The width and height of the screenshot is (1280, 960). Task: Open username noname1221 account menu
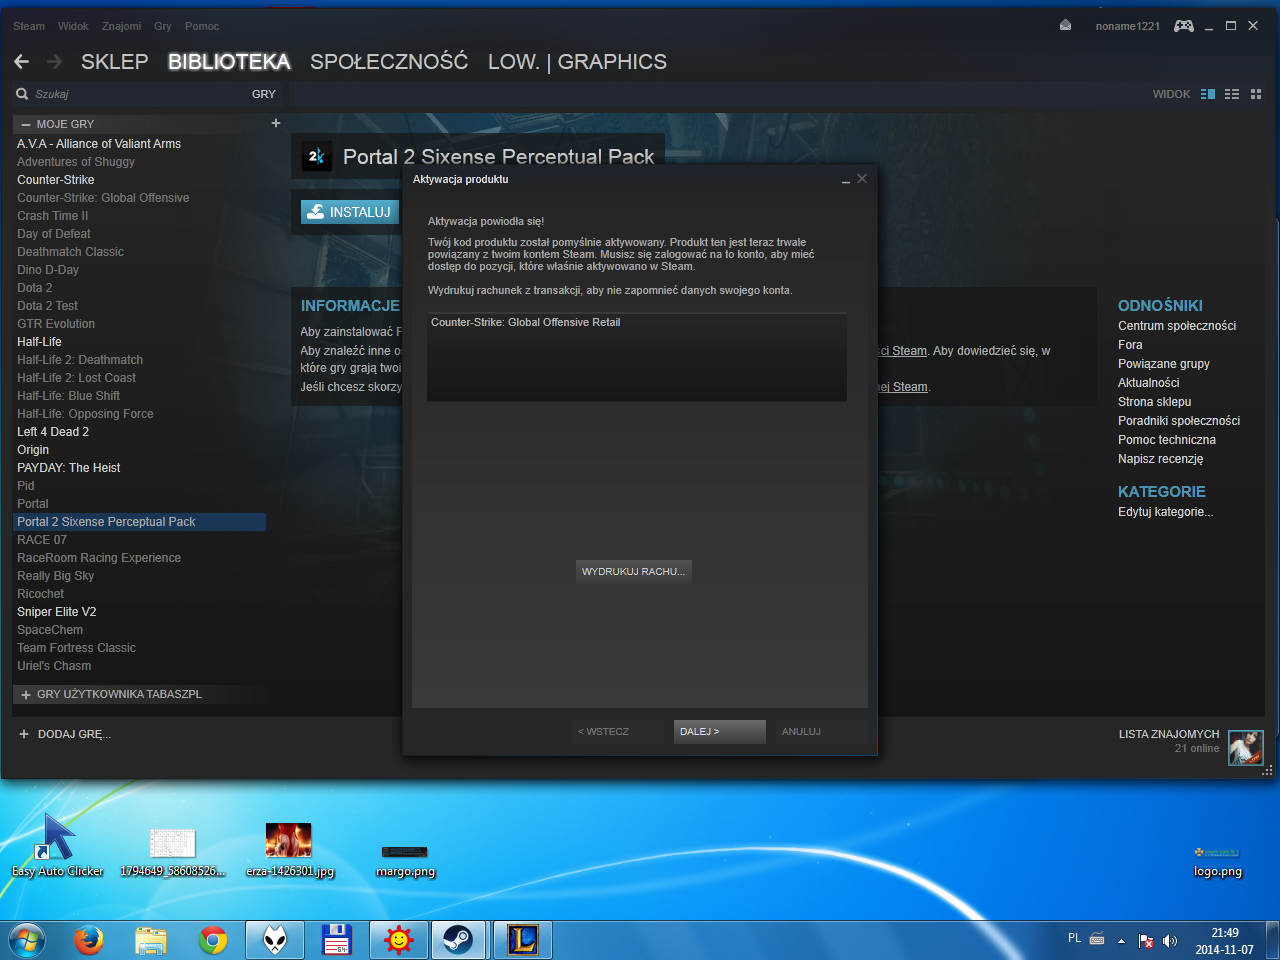1127,26
